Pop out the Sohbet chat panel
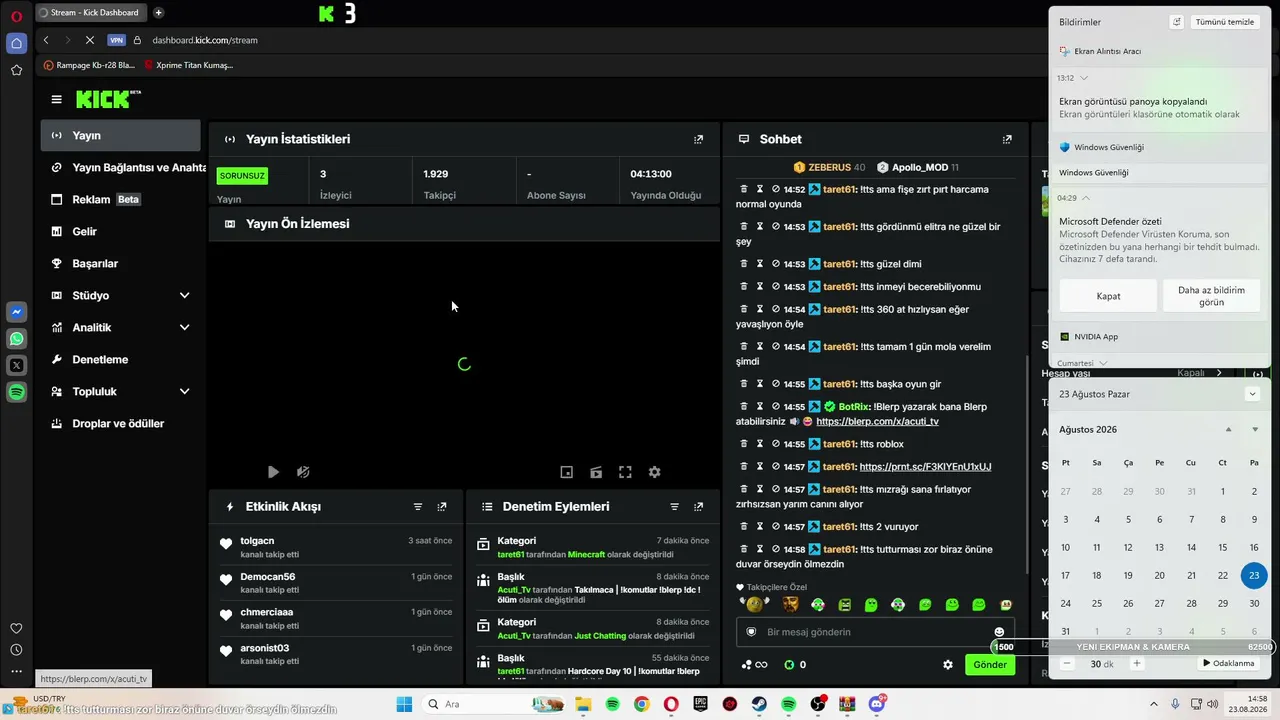The width and height of the screenshot is (1280, 720). pos(1007,139)
